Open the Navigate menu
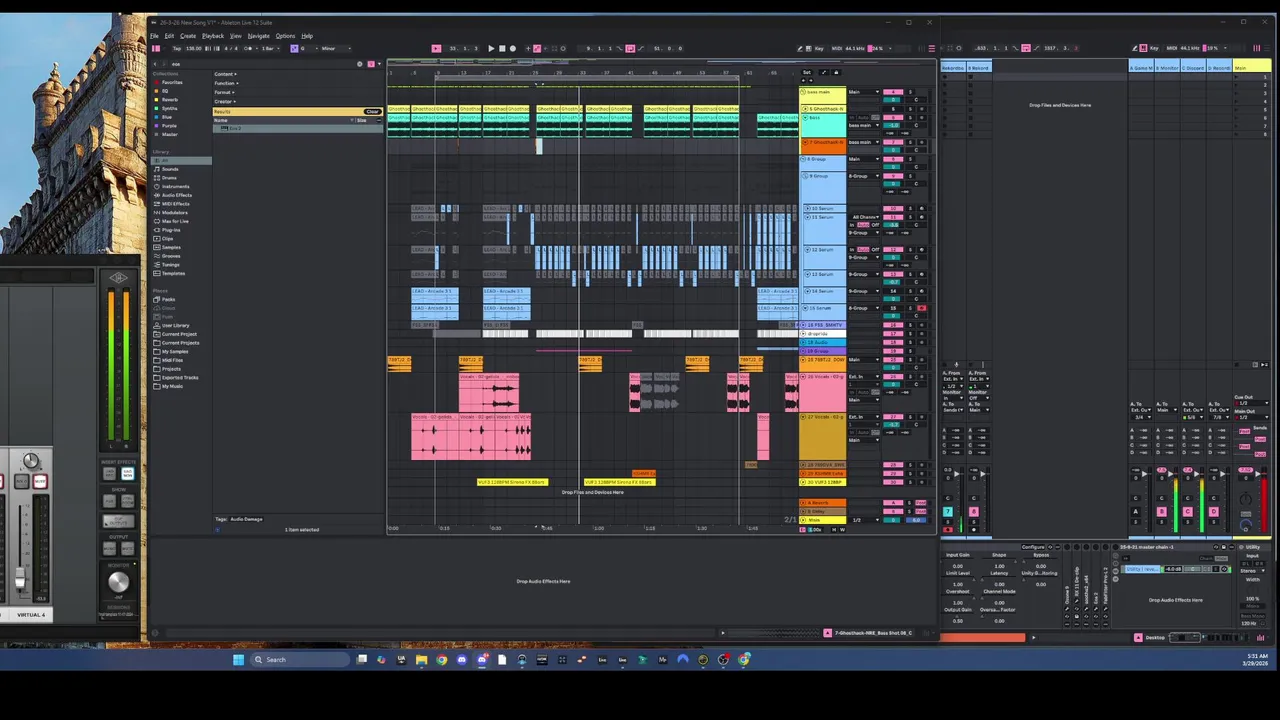This screenshot has height=720, width=1280. 259,36
